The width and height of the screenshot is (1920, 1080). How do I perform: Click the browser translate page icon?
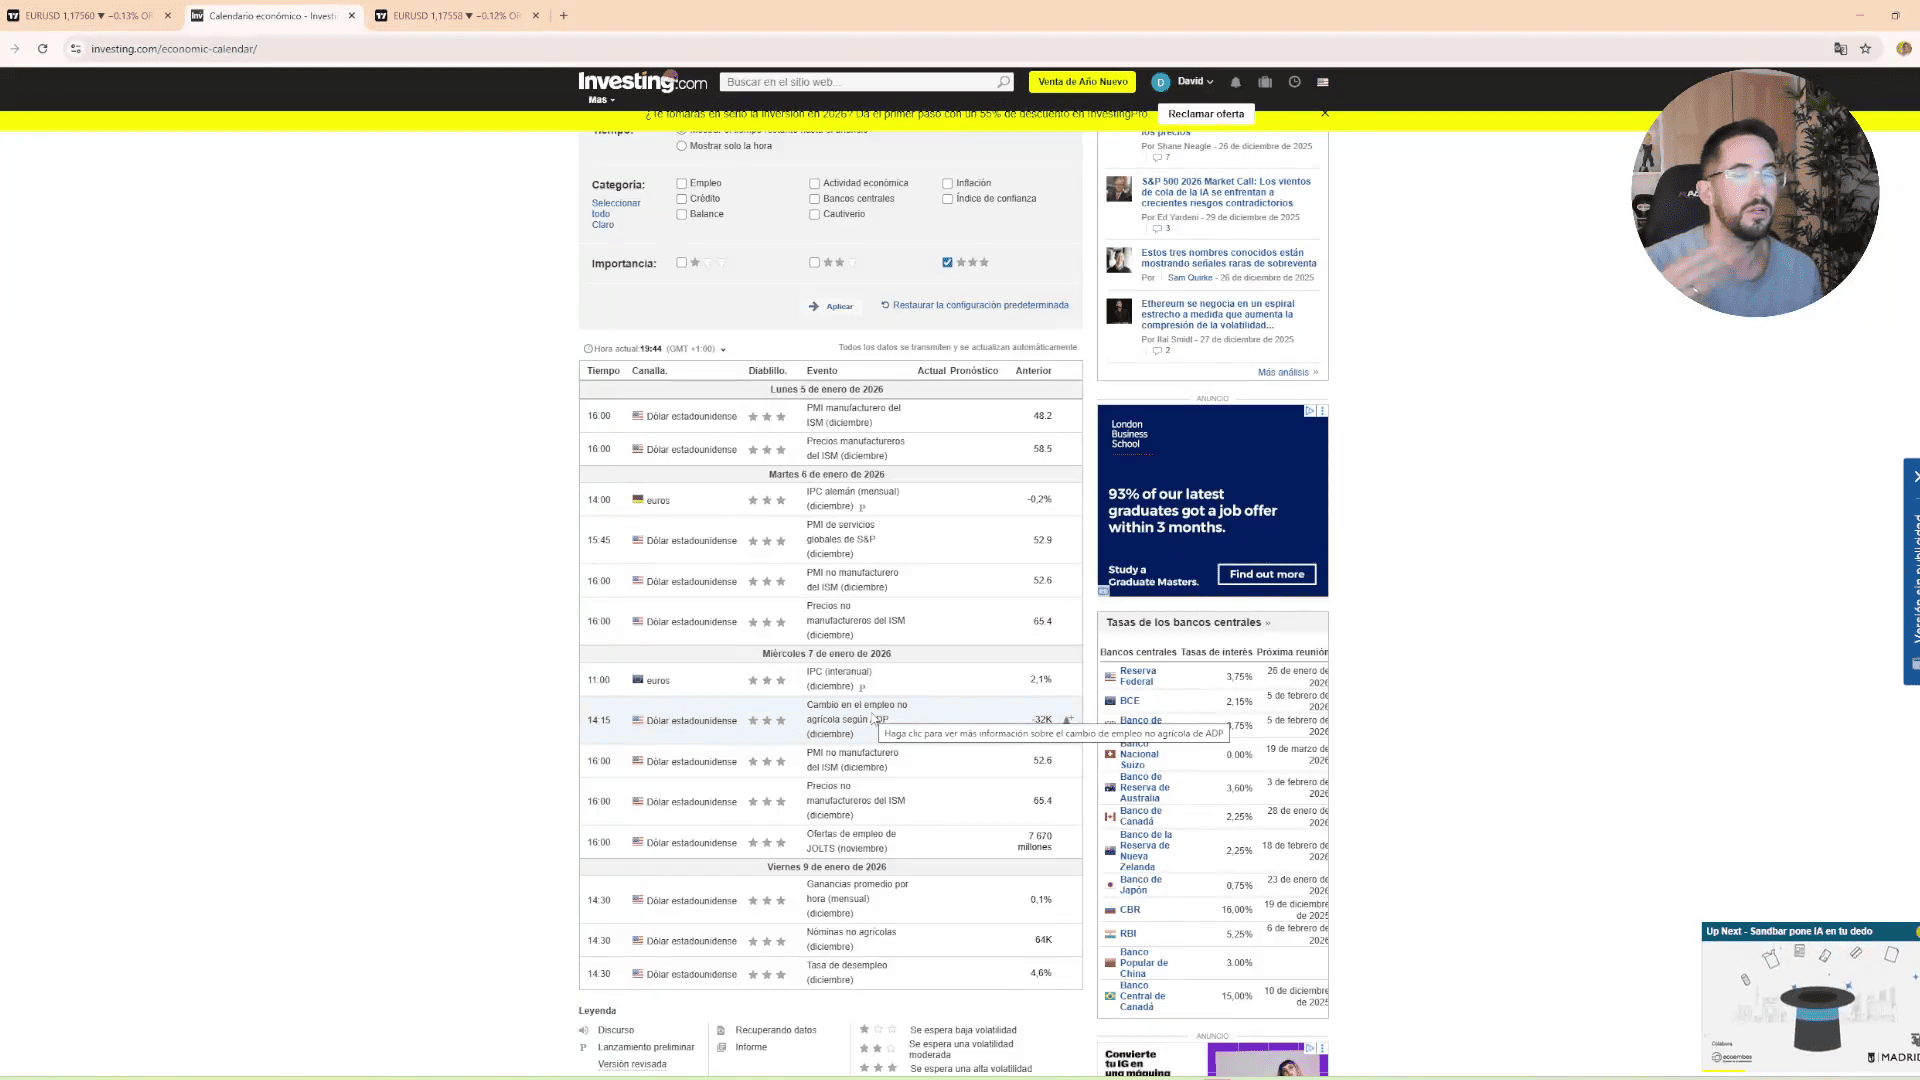click(x=1840, y=48)
